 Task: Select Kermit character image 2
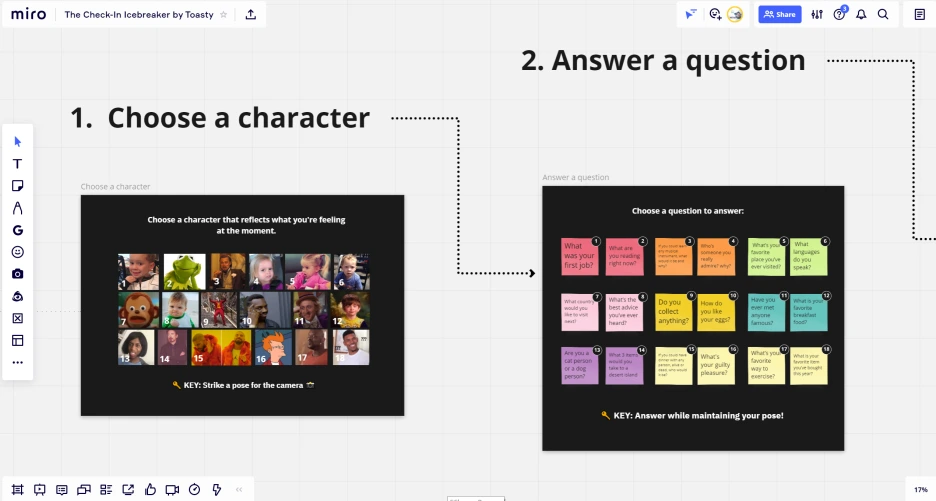[x=184, y=272]
